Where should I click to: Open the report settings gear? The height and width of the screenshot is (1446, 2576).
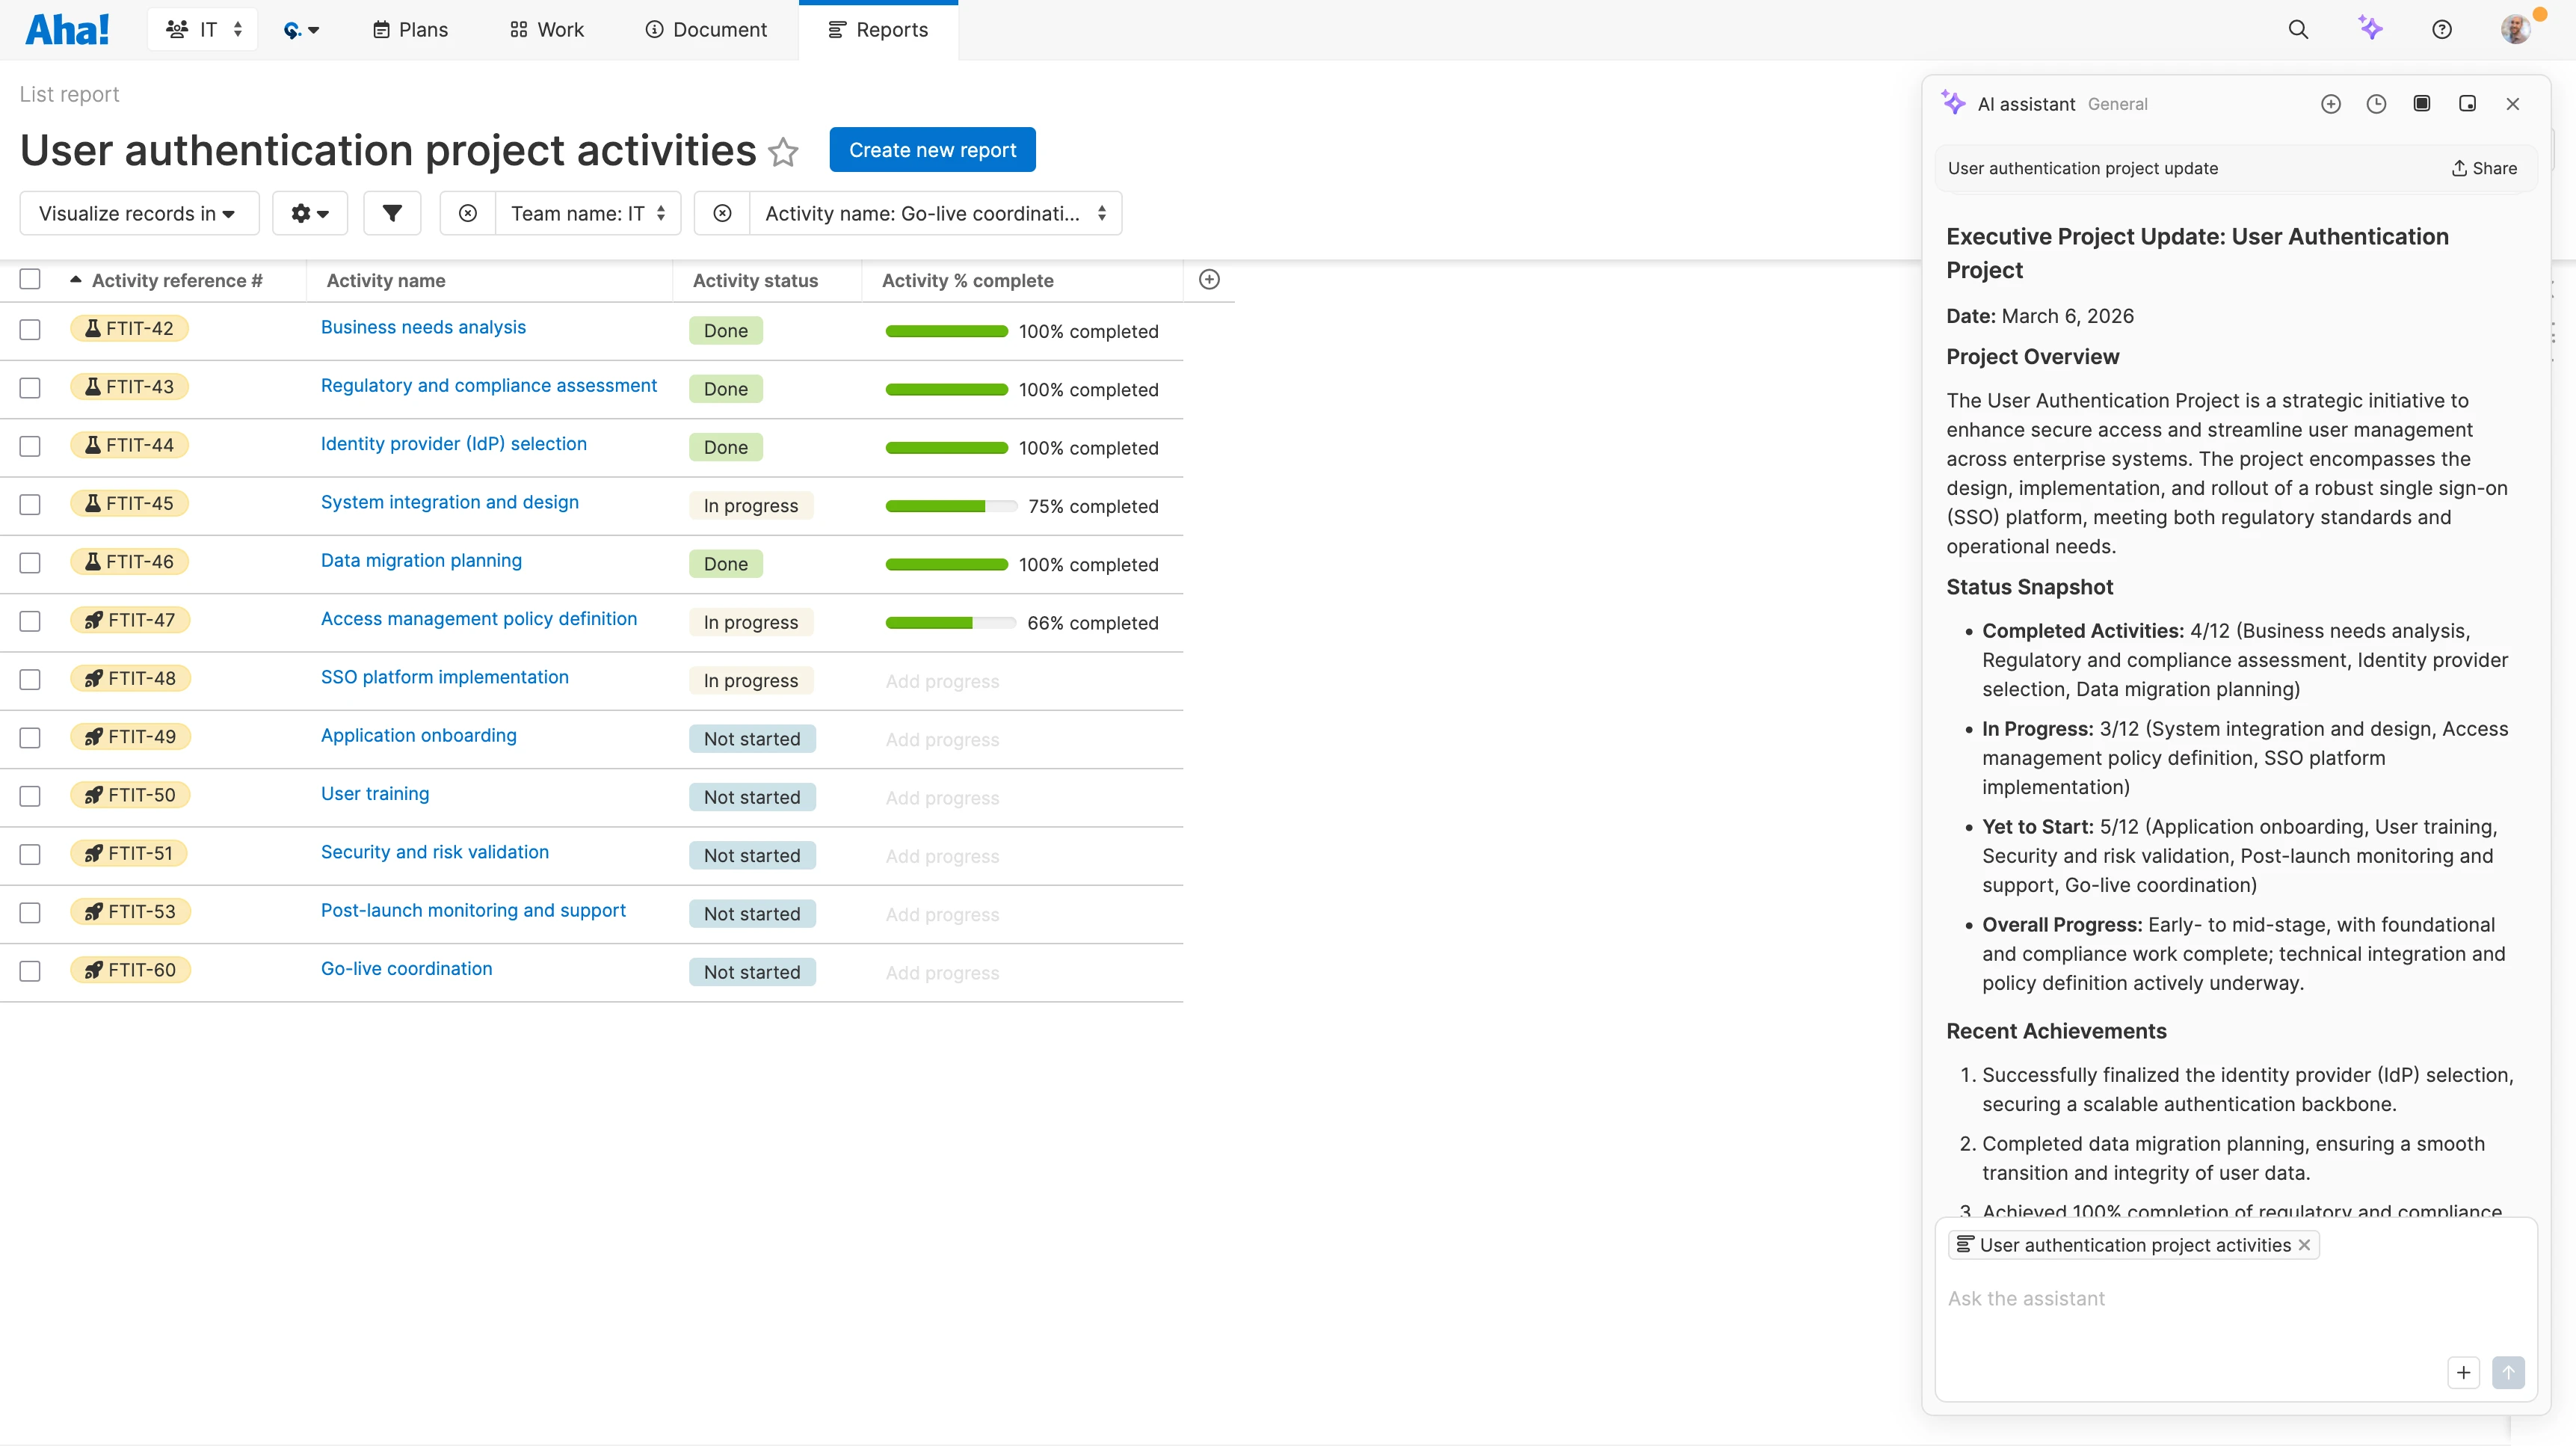click(310, 213)
